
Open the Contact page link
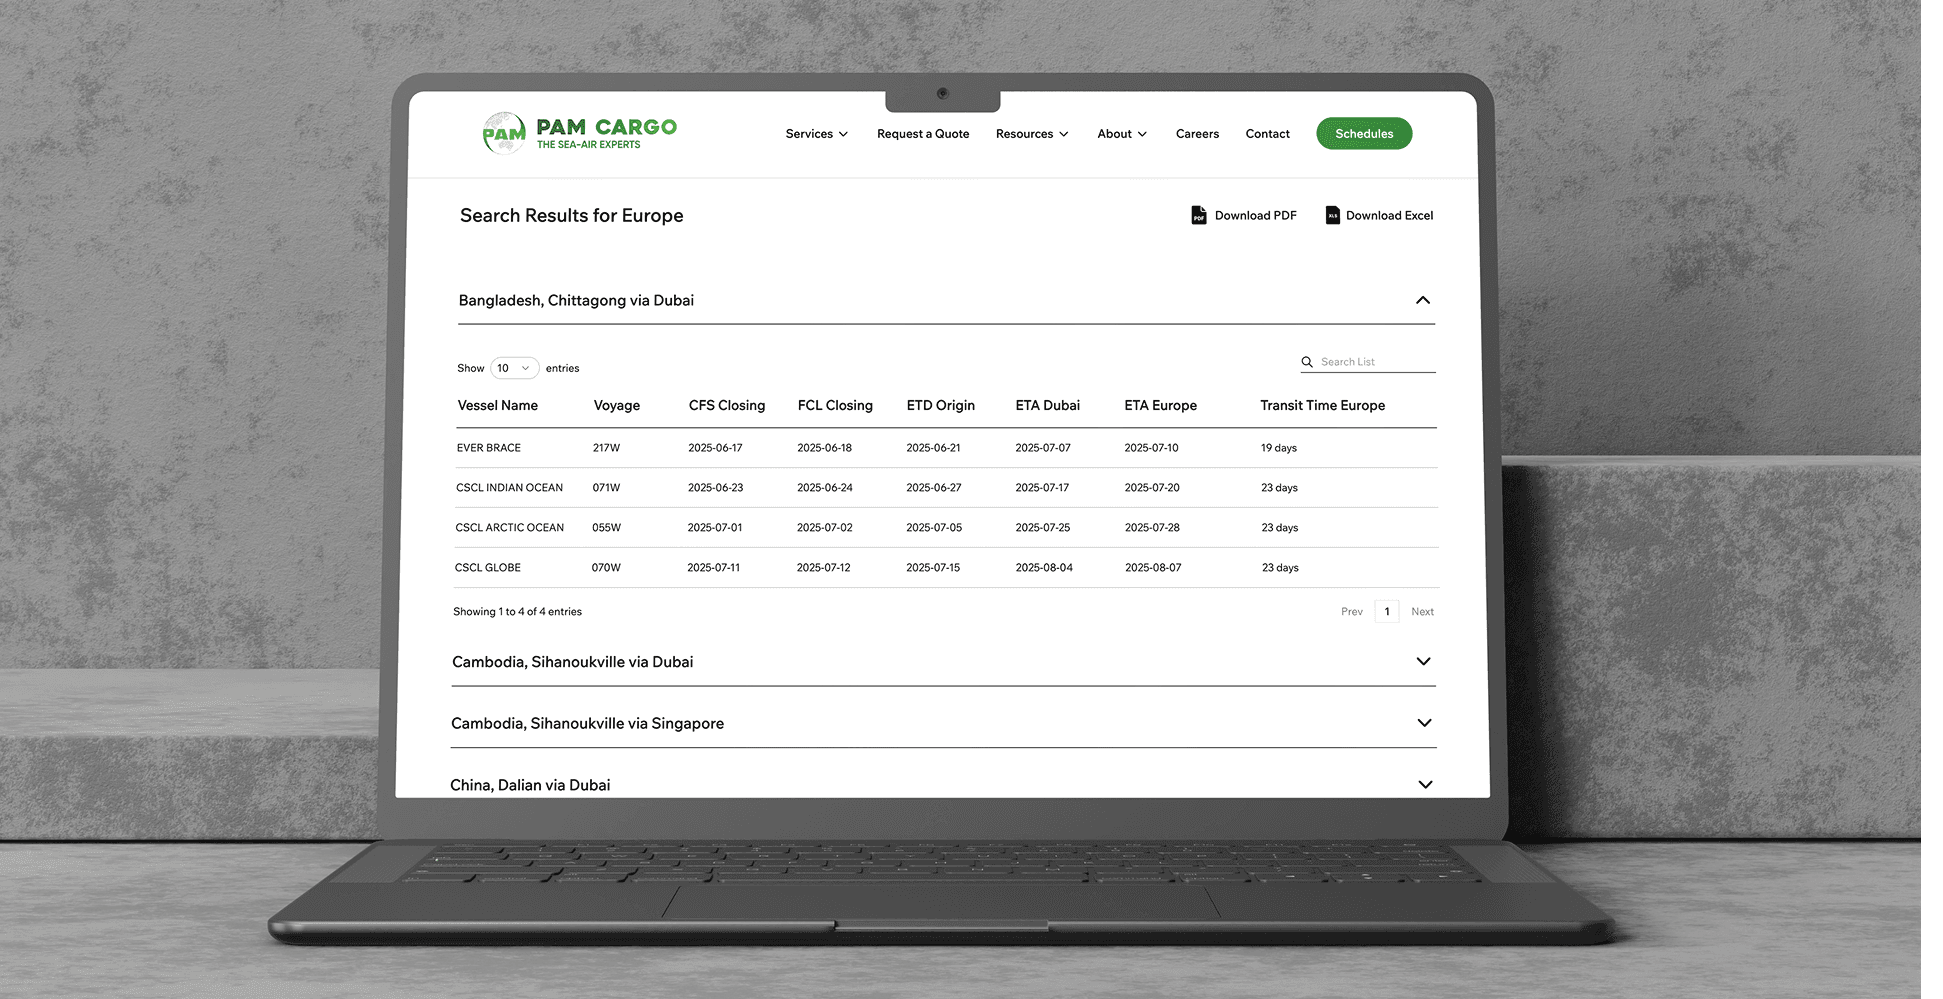(1267, 134)
